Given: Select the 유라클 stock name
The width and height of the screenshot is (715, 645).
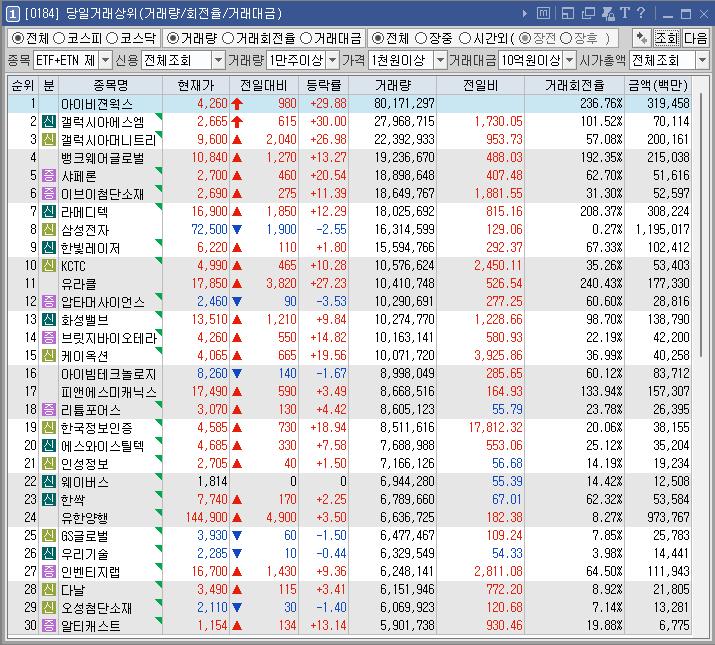Looking at the screenshot, I should click(79, 284).
